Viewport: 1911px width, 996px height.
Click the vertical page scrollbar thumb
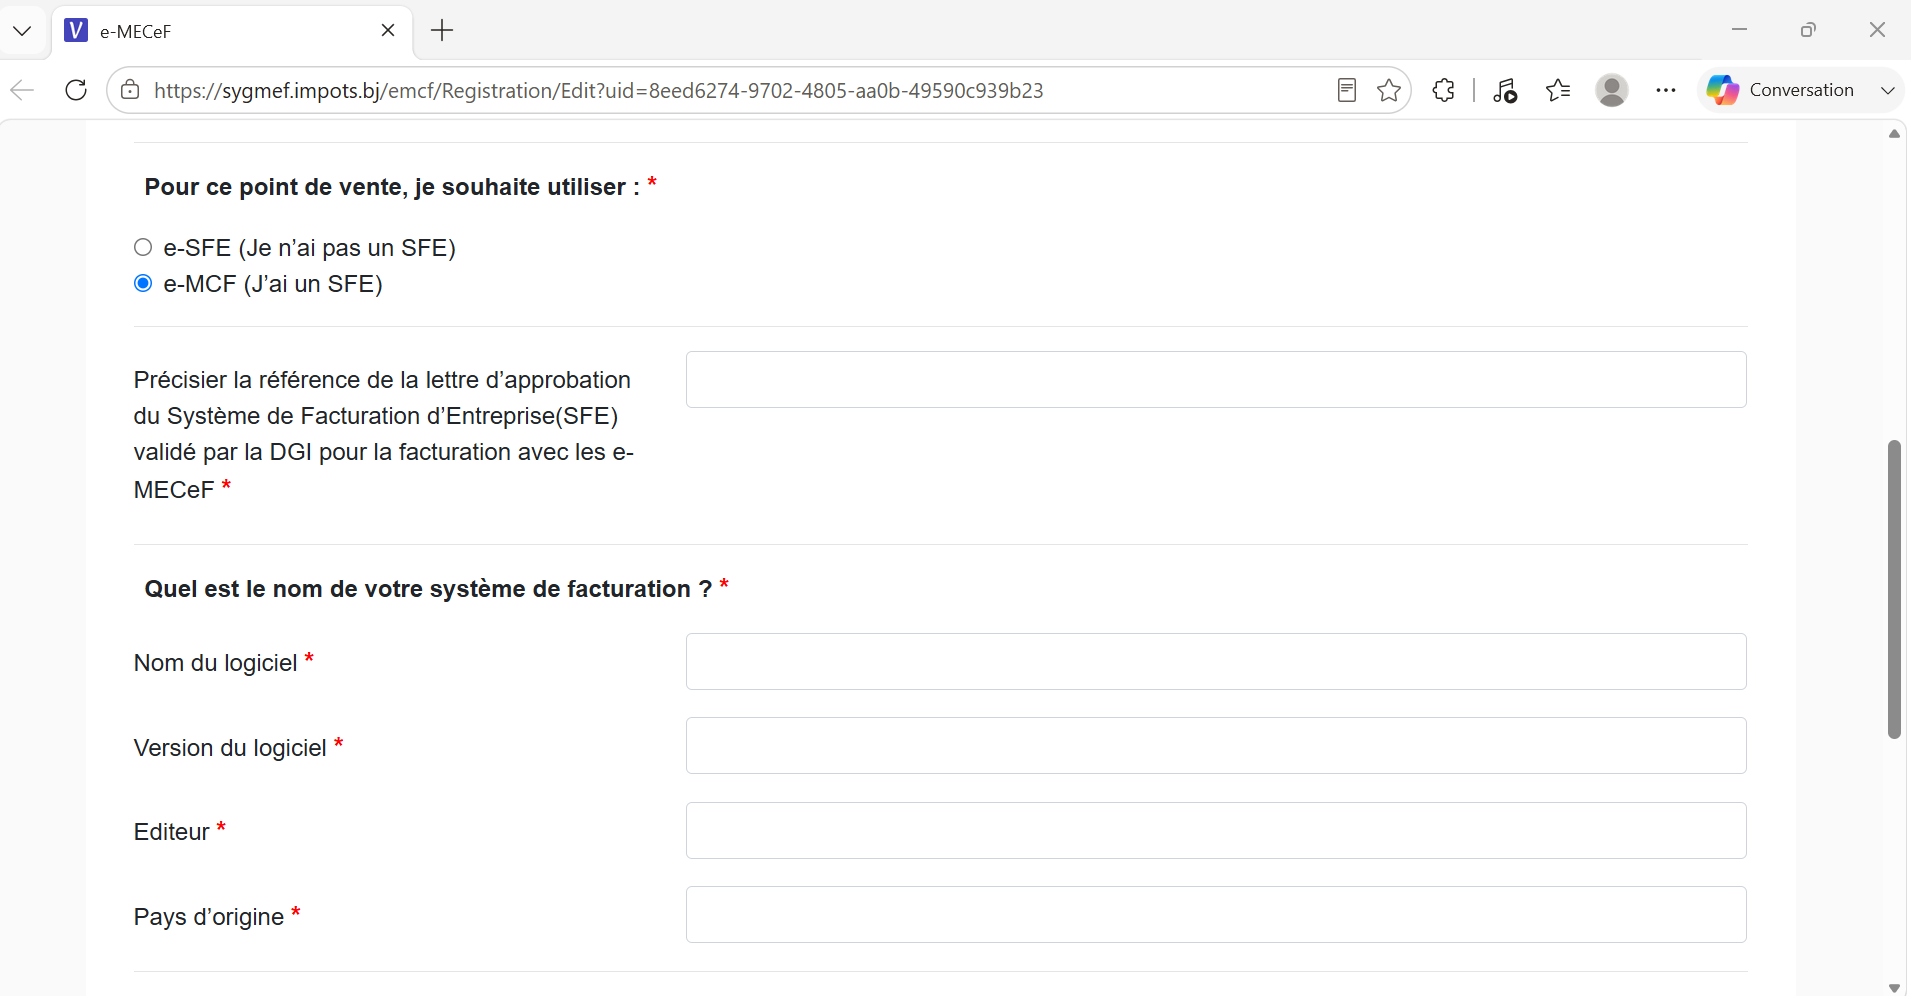point(1894,589)
